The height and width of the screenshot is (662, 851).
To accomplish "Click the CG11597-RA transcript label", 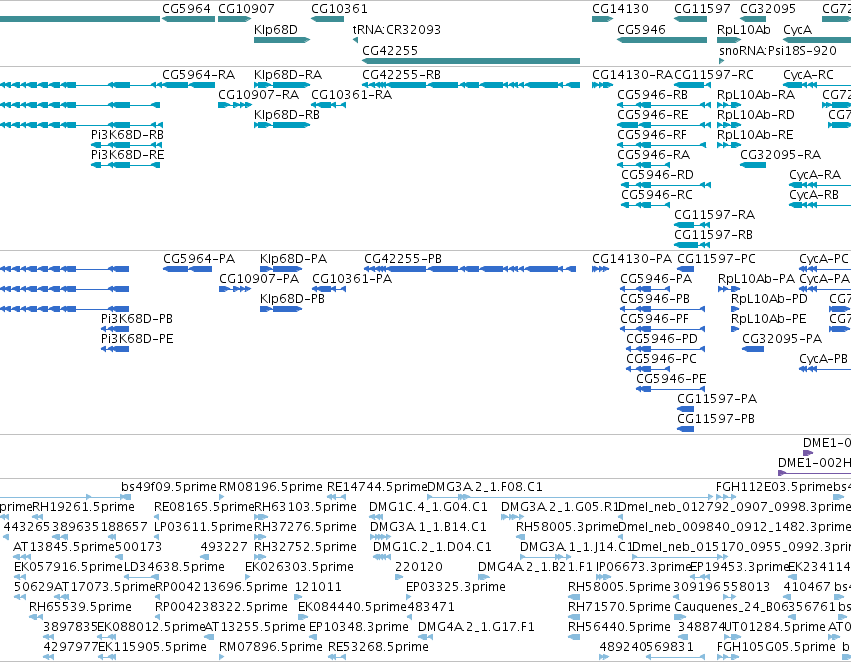I will [x=714, y=215].
